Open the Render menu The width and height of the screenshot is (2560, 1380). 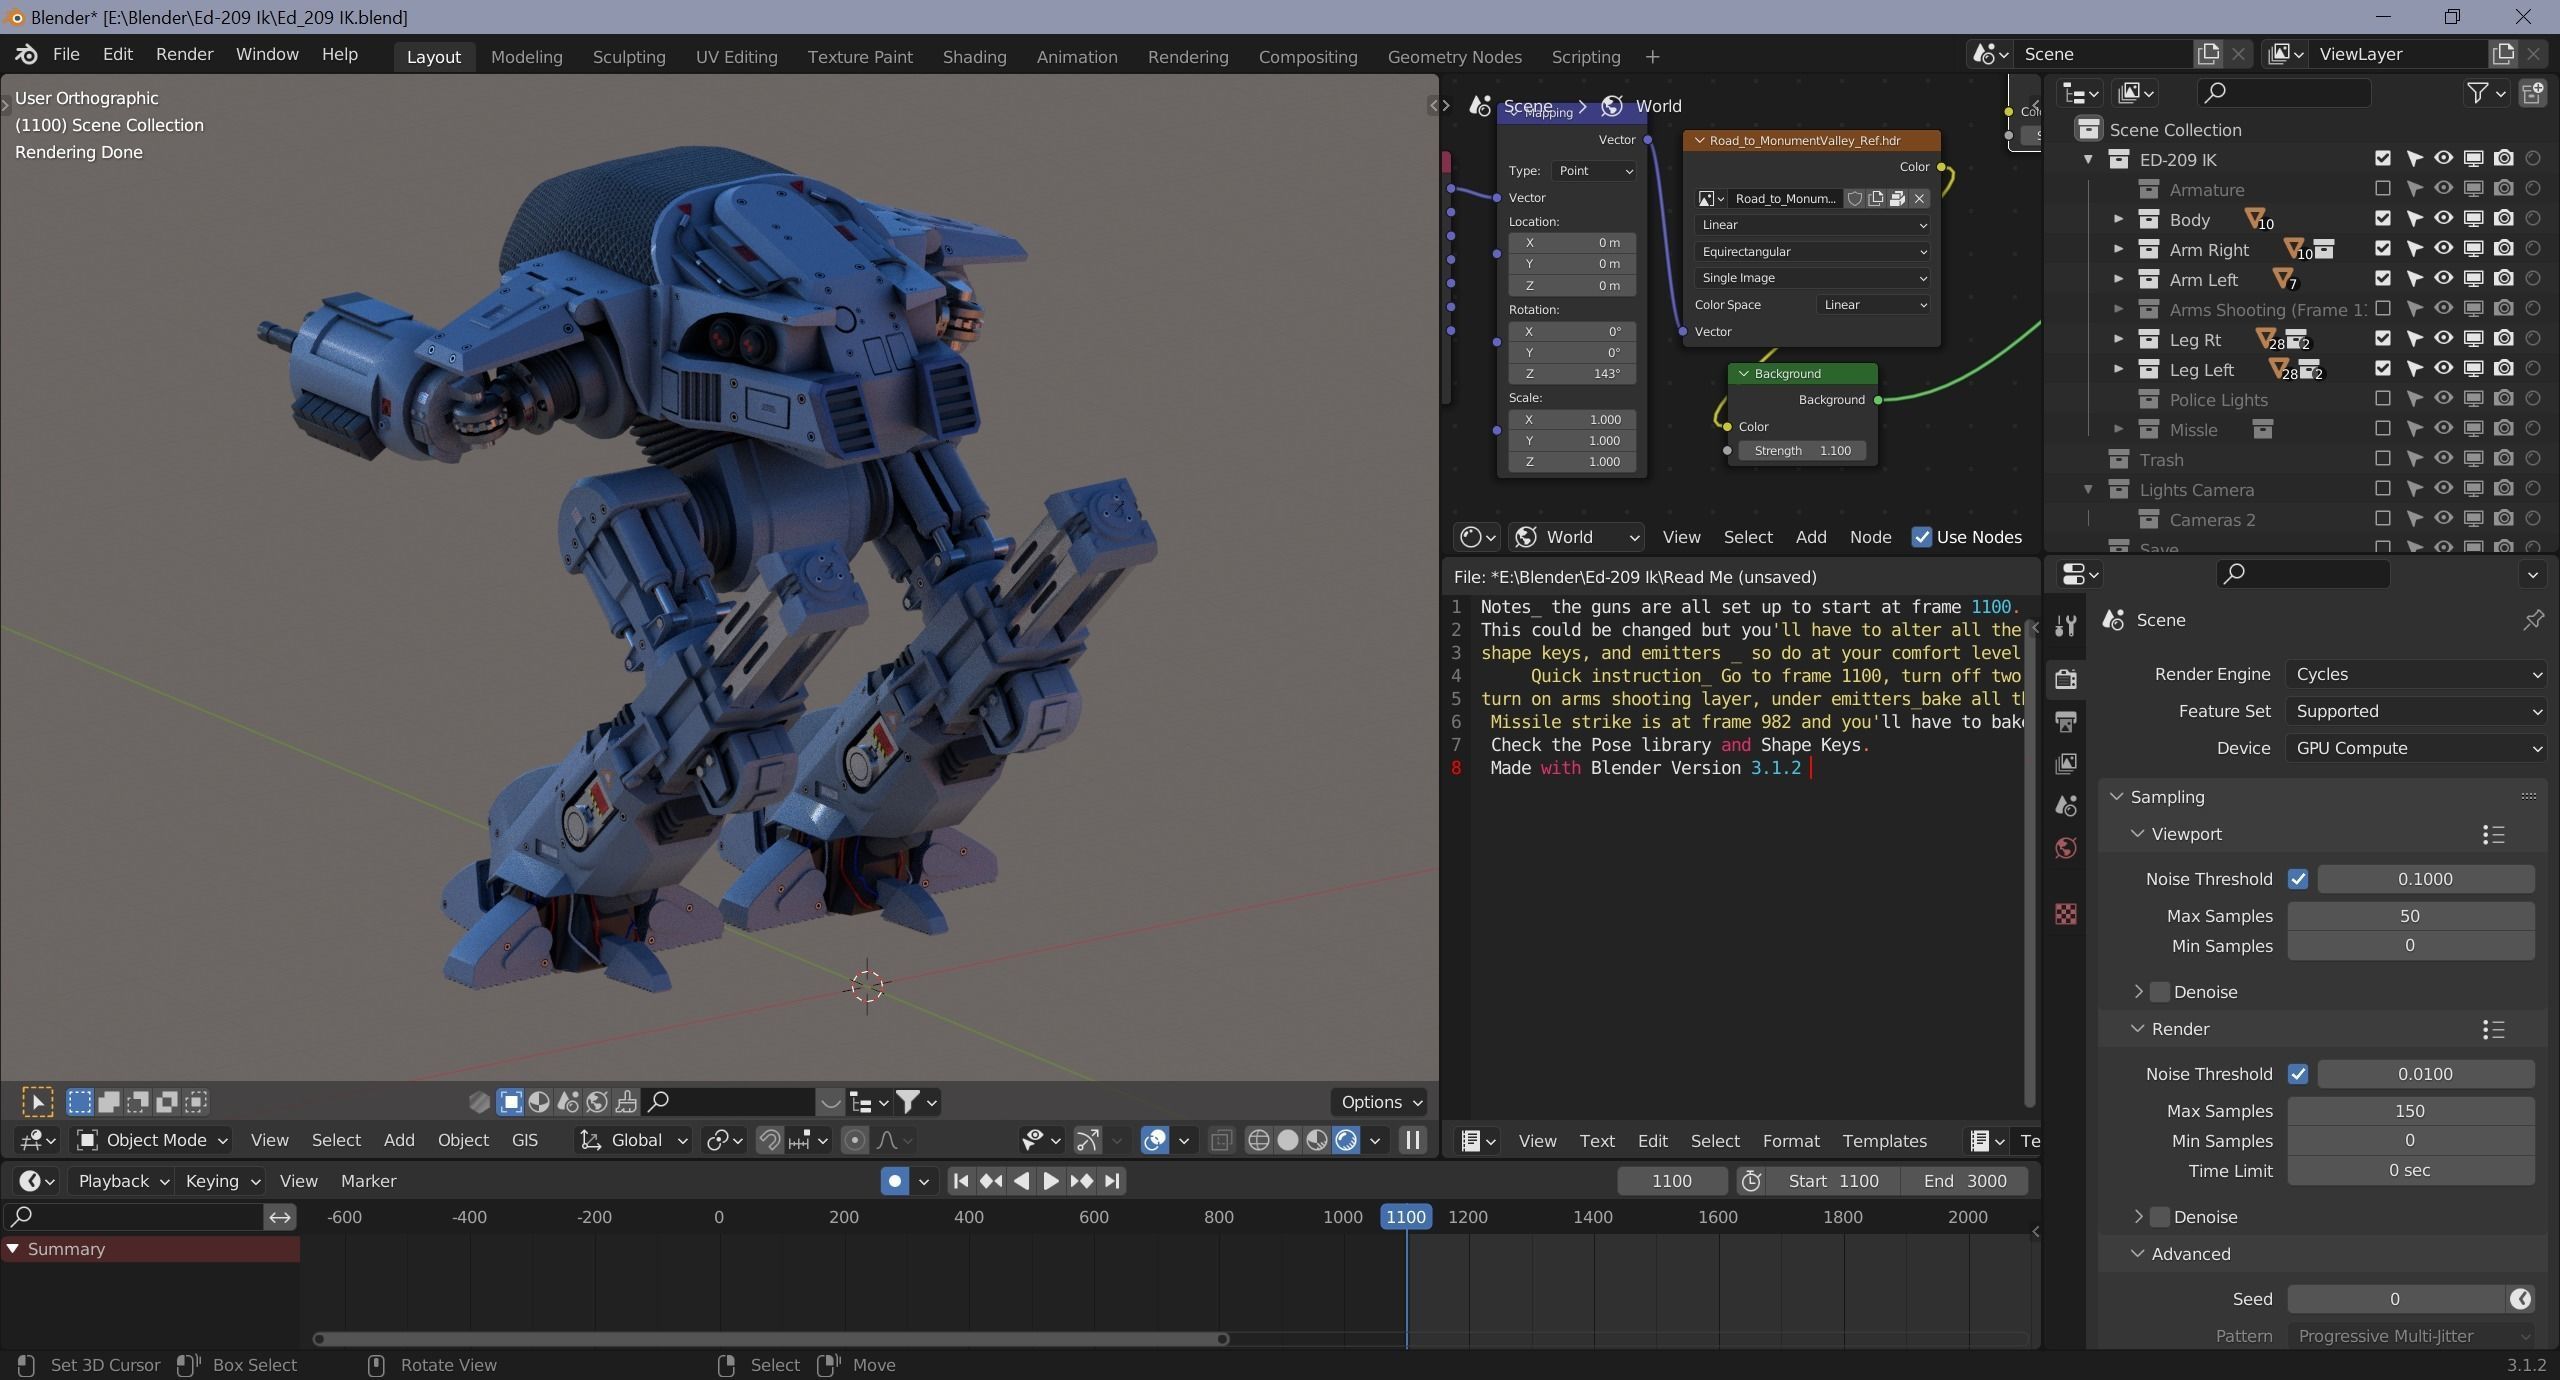184,55
